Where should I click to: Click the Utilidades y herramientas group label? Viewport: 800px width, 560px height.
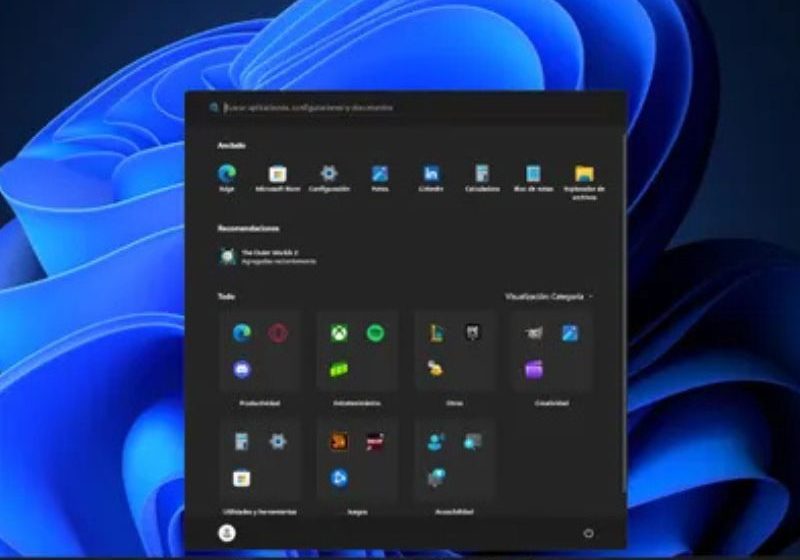click(260, 512)
